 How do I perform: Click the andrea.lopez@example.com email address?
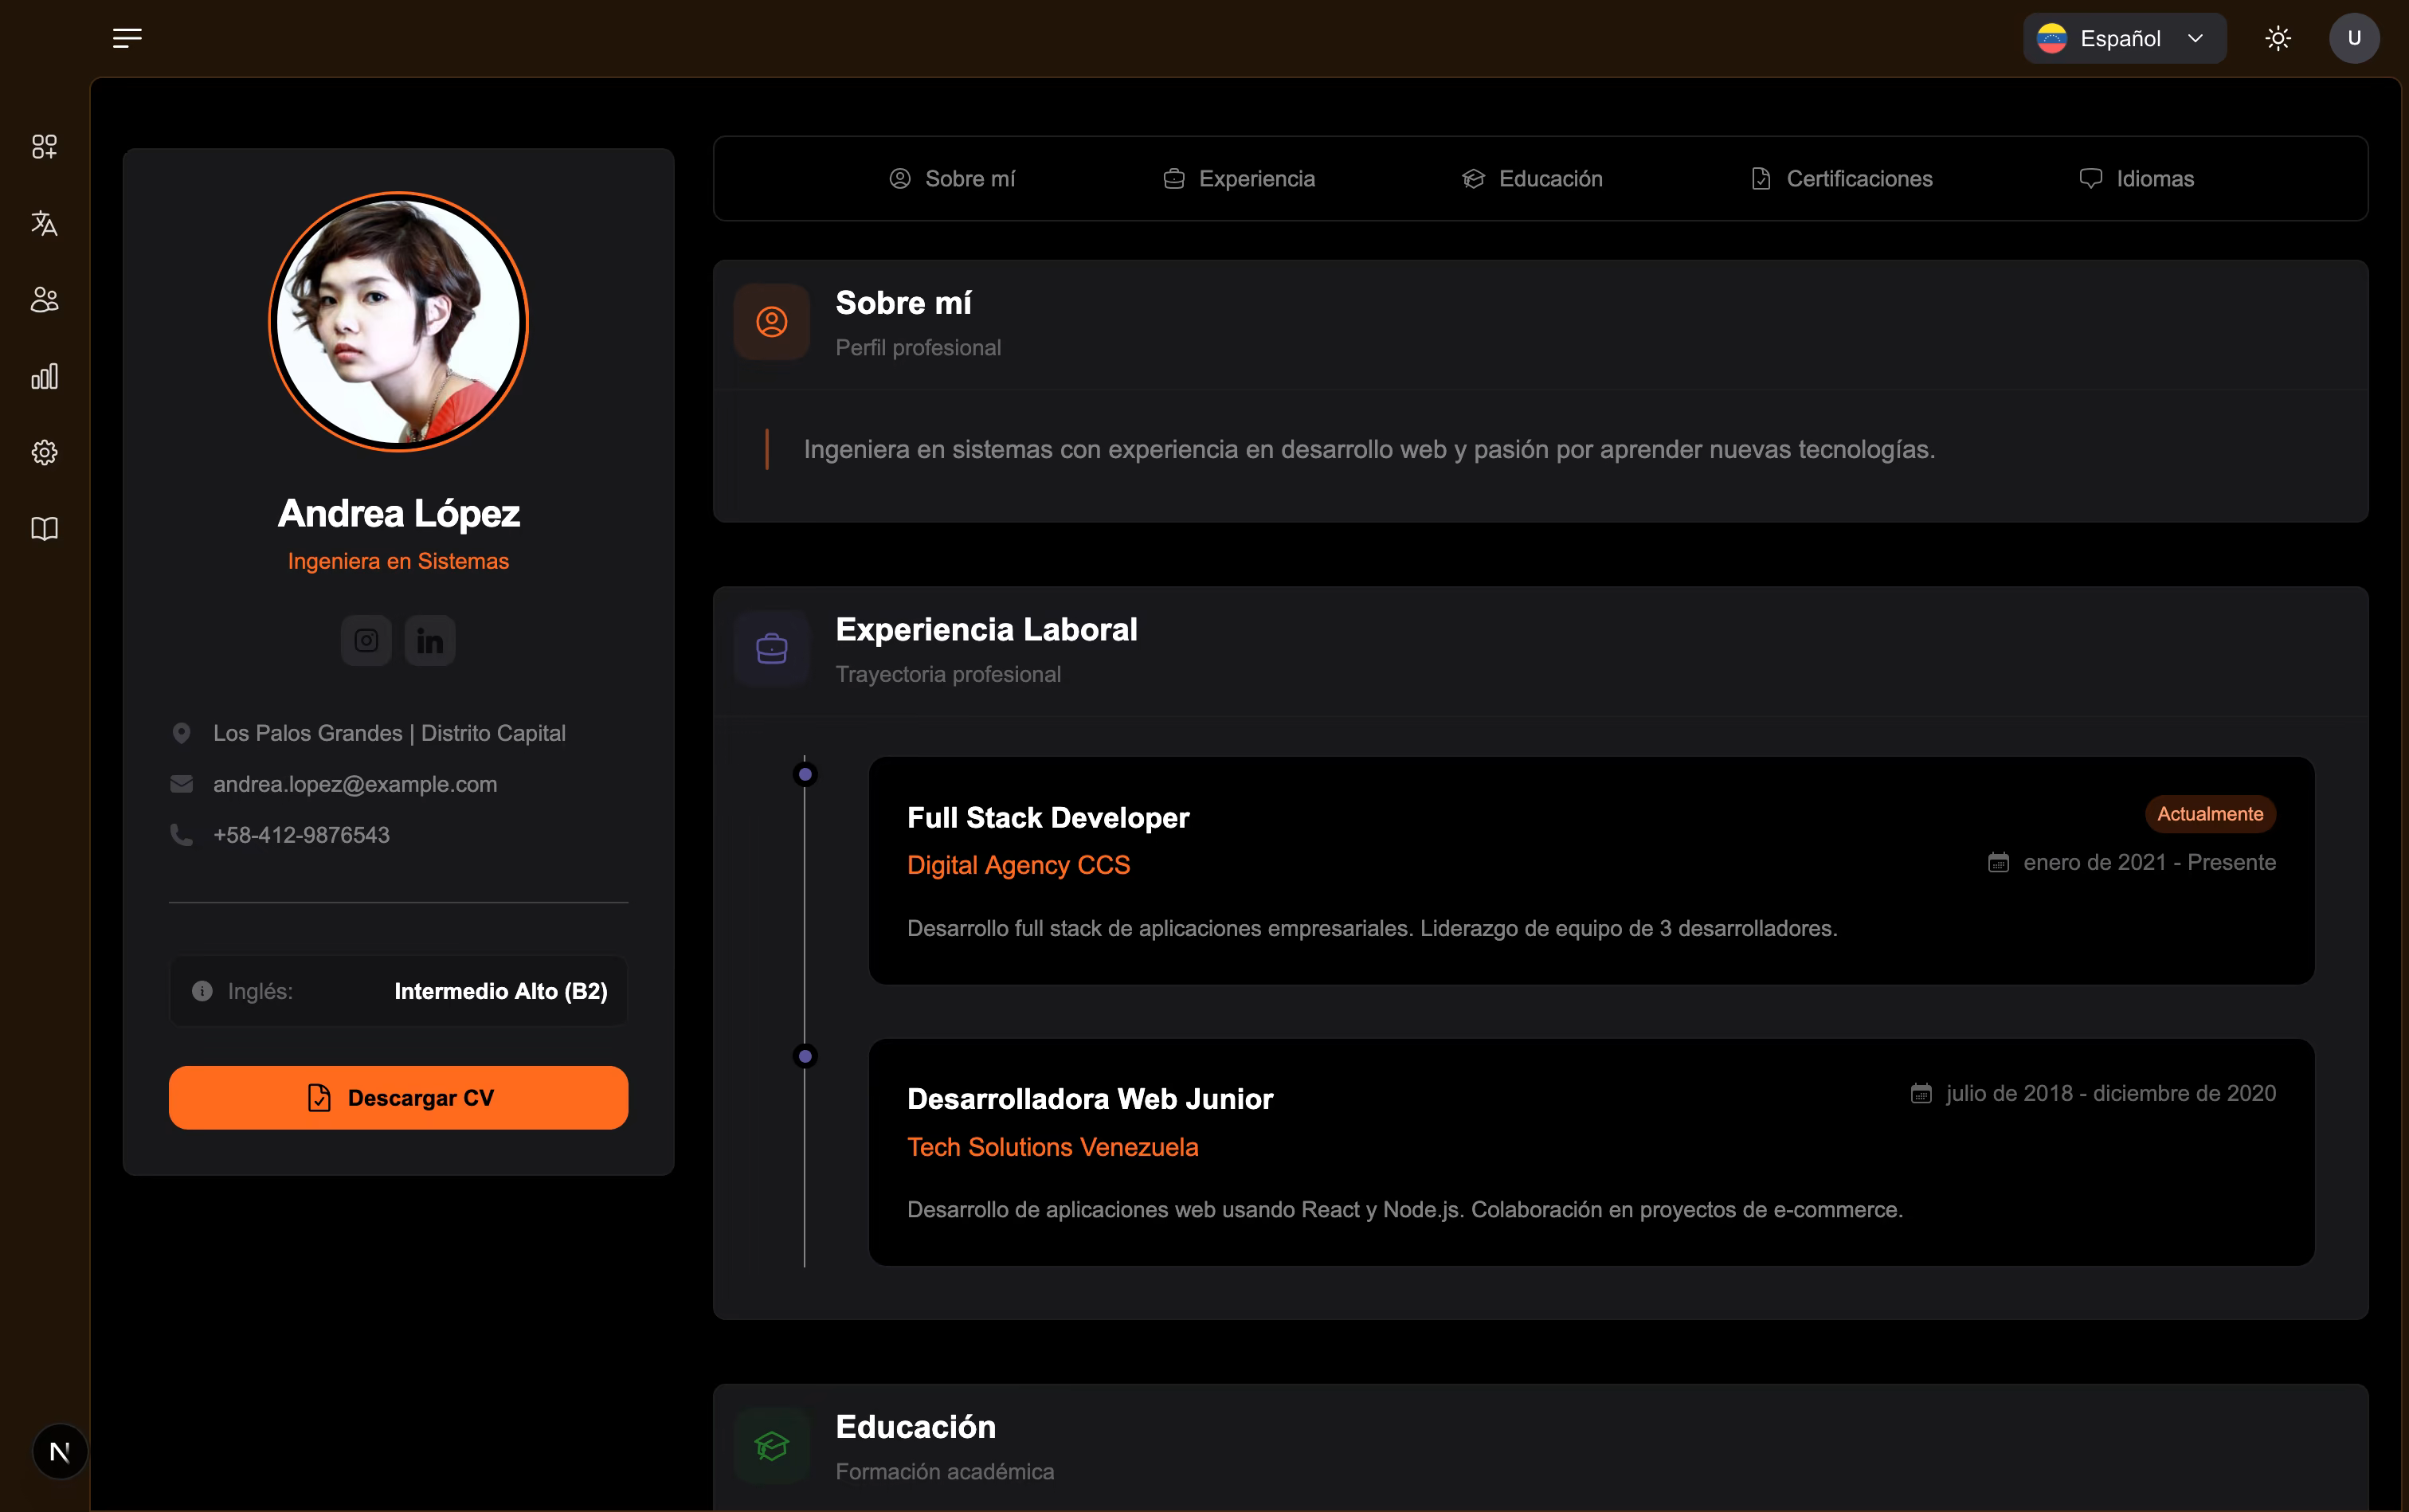coord(355,784)
